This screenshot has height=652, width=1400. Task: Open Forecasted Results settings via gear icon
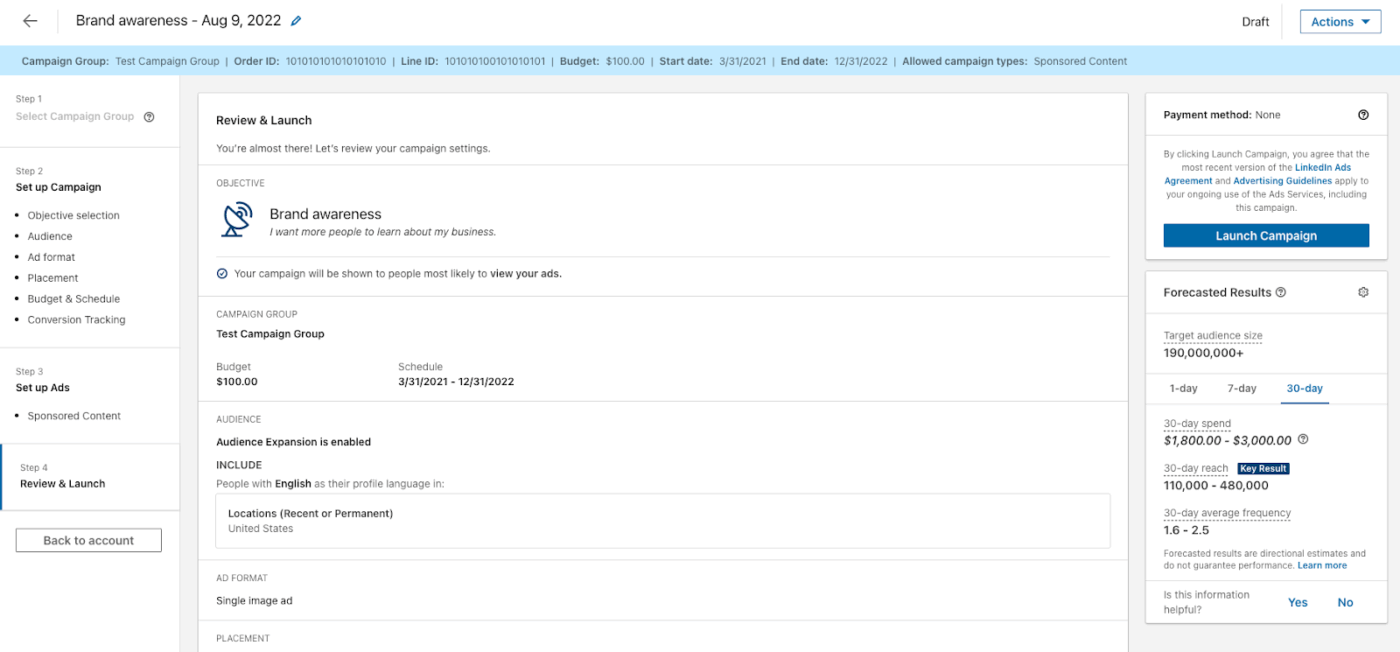[x=1362, y=291]
